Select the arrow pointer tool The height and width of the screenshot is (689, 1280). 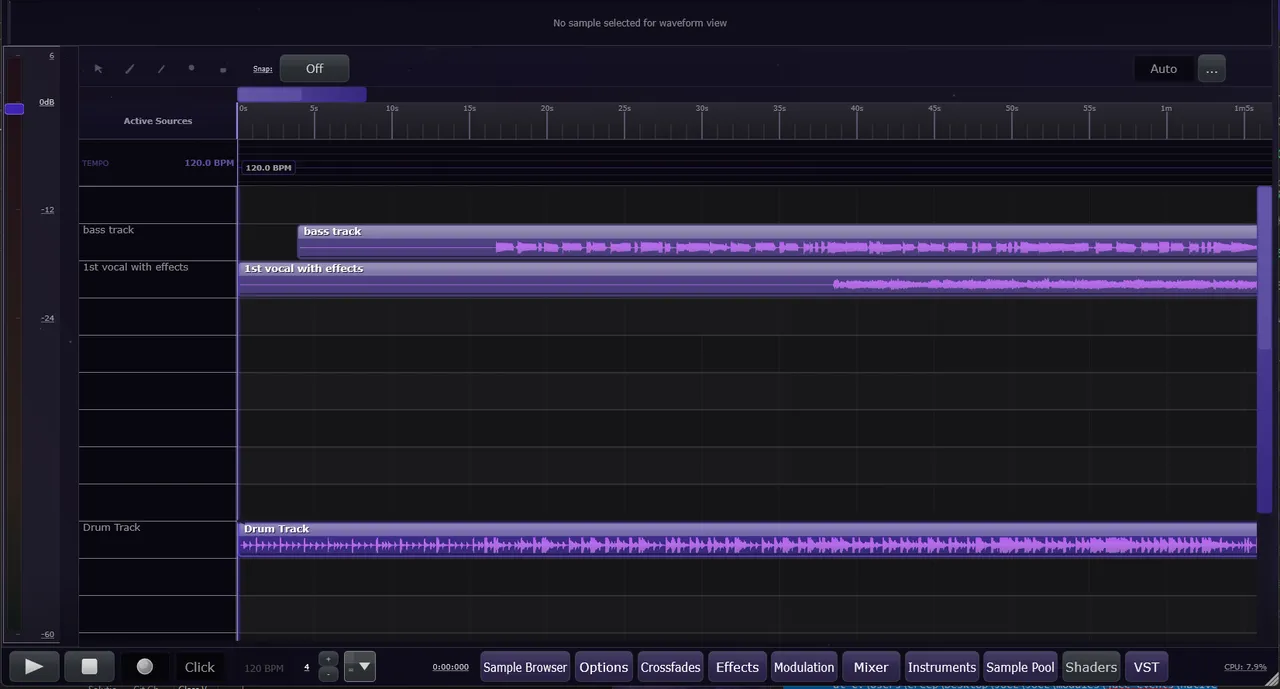tap(98, 69)
